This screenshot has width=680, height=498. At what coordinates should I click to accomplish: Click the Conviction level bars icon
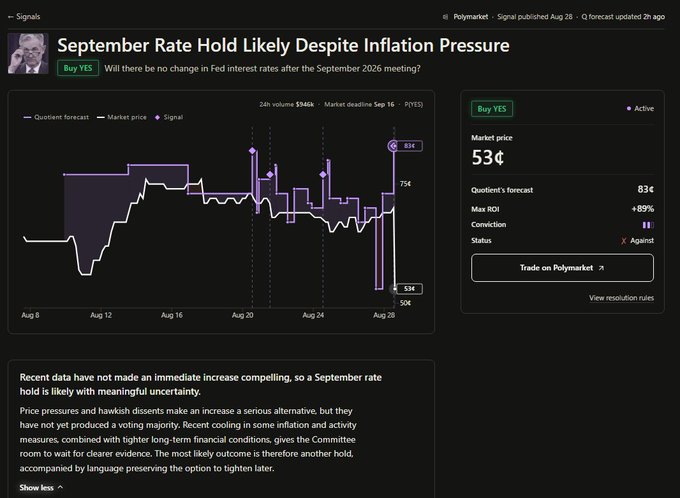click(x=648, y=225)
